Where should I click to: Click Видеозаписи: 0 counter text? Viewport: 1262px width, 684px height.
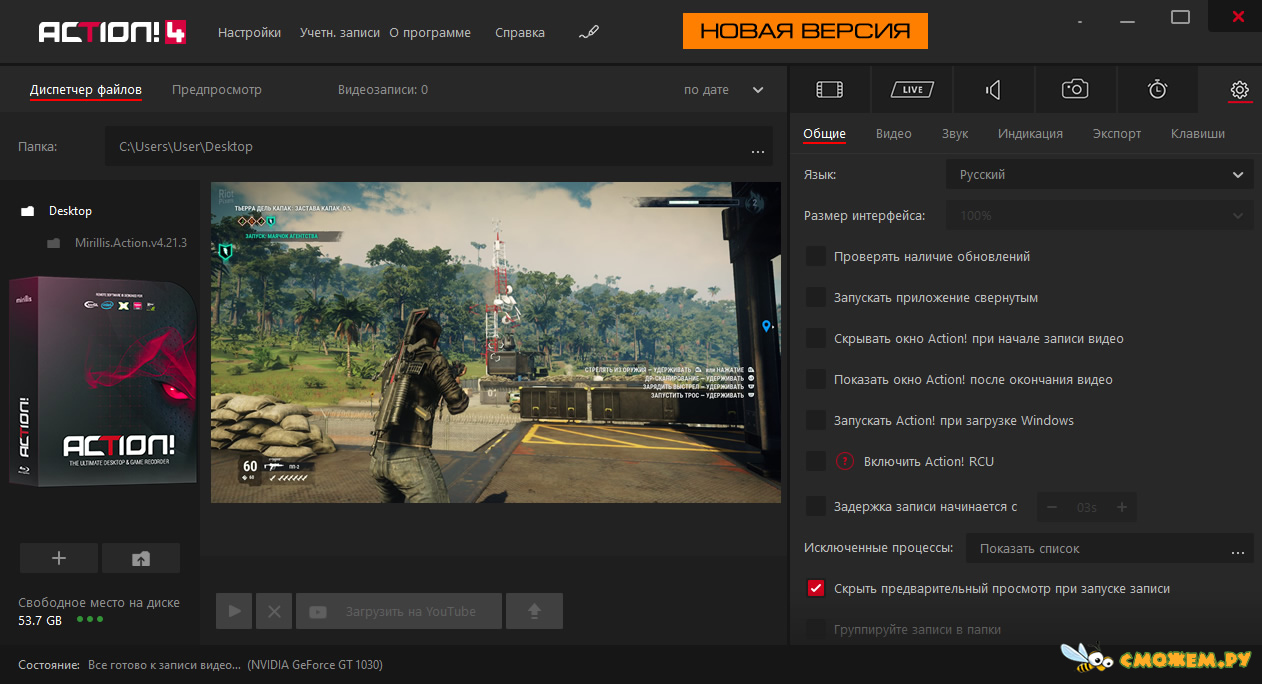tap(383, 90)
